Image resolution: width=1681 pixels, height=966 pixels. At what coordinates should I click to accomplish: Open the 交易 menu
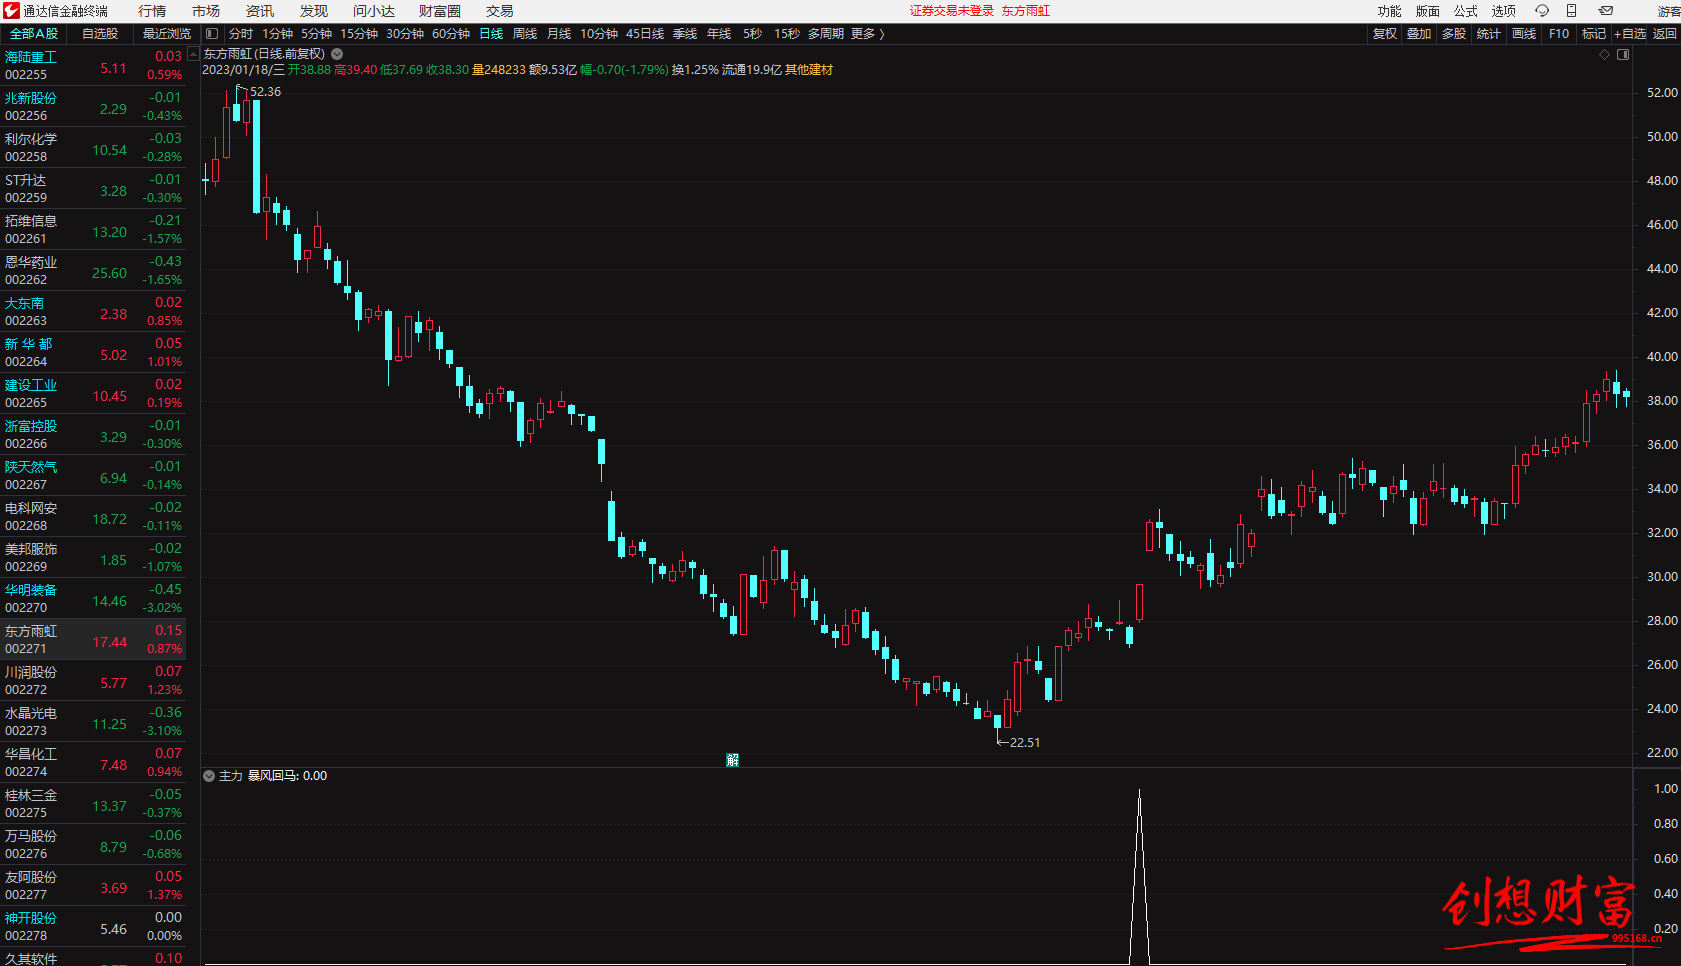click(x=500, y=11)
